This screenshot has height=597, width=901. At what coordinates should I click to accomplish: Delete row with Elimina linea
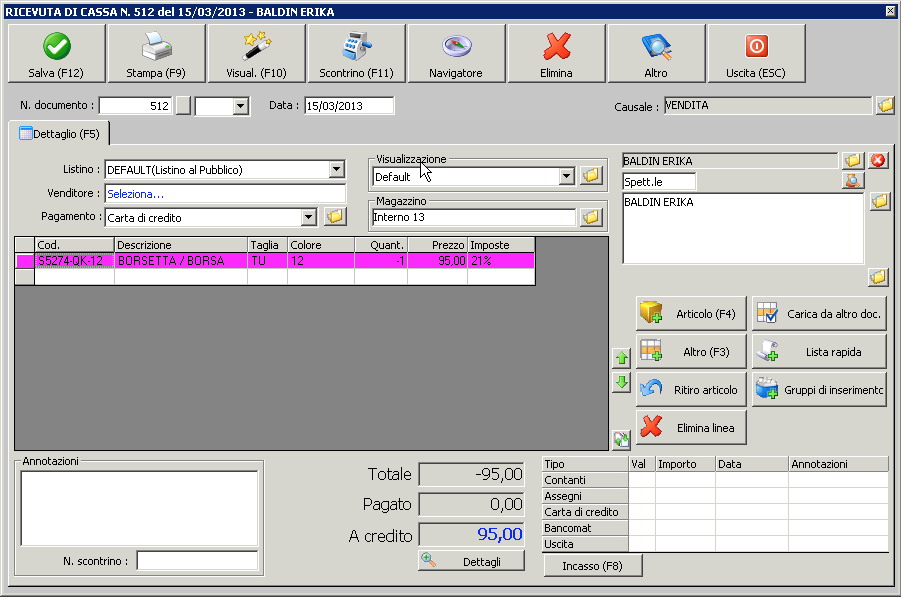coord(691,427)
